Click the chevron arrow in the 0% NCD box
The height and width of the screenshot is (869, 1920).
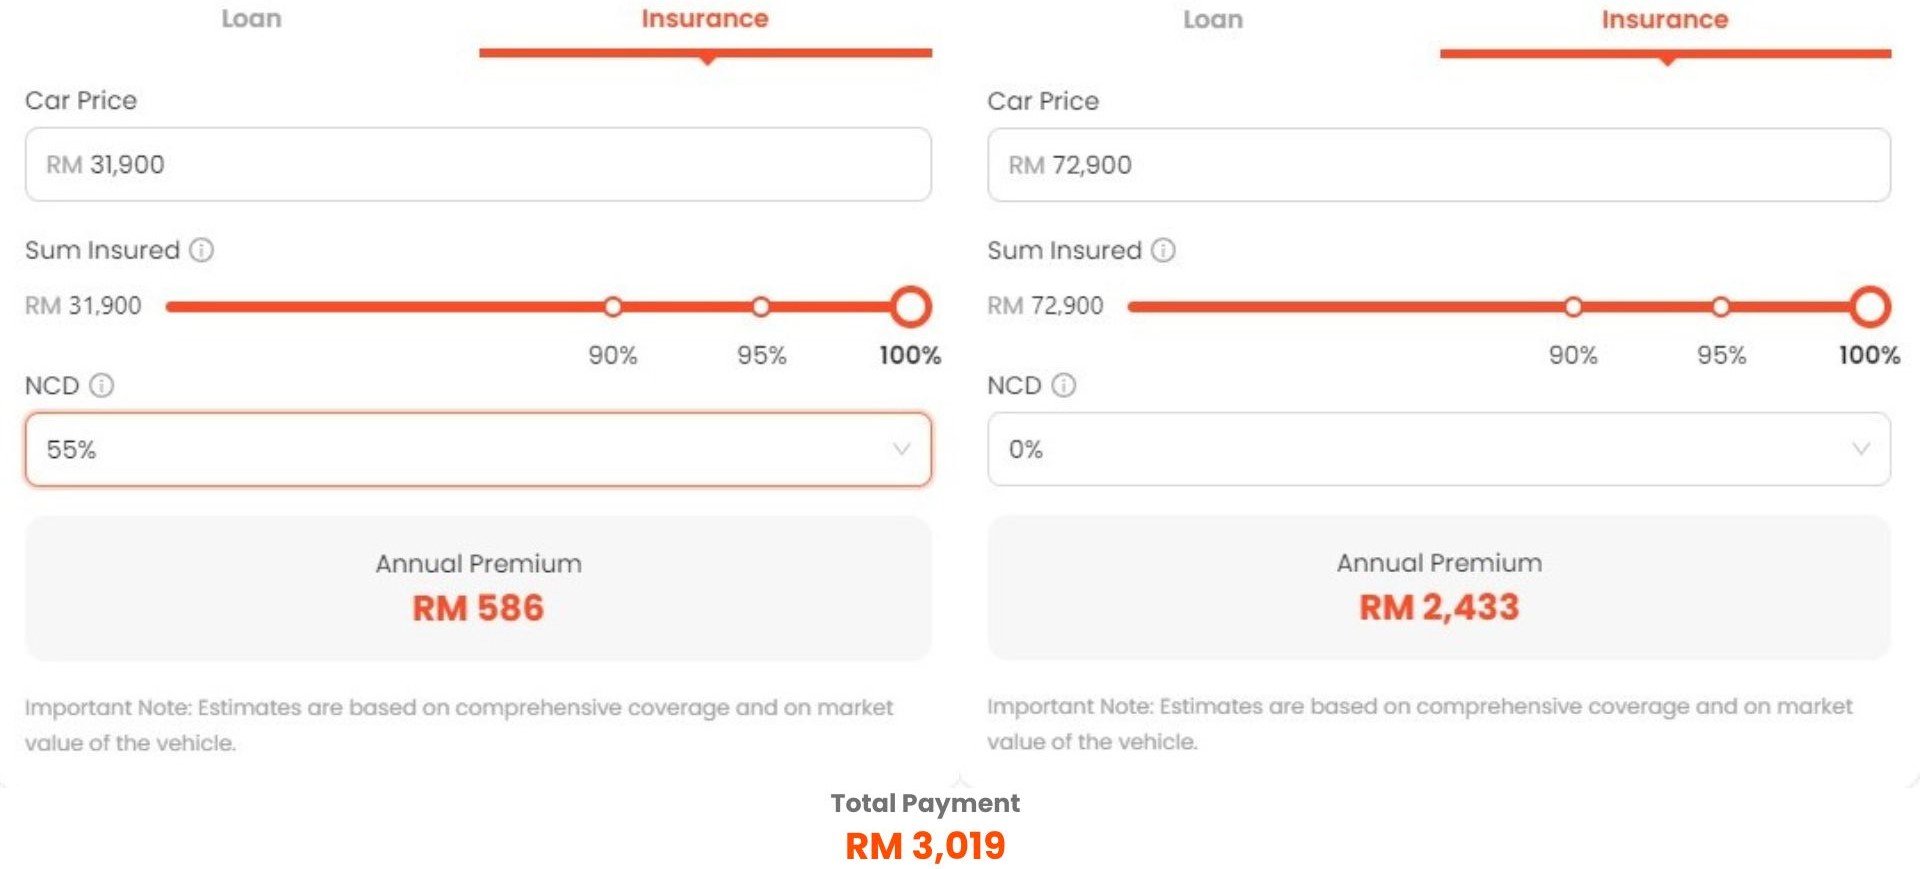pos(1860,449)
